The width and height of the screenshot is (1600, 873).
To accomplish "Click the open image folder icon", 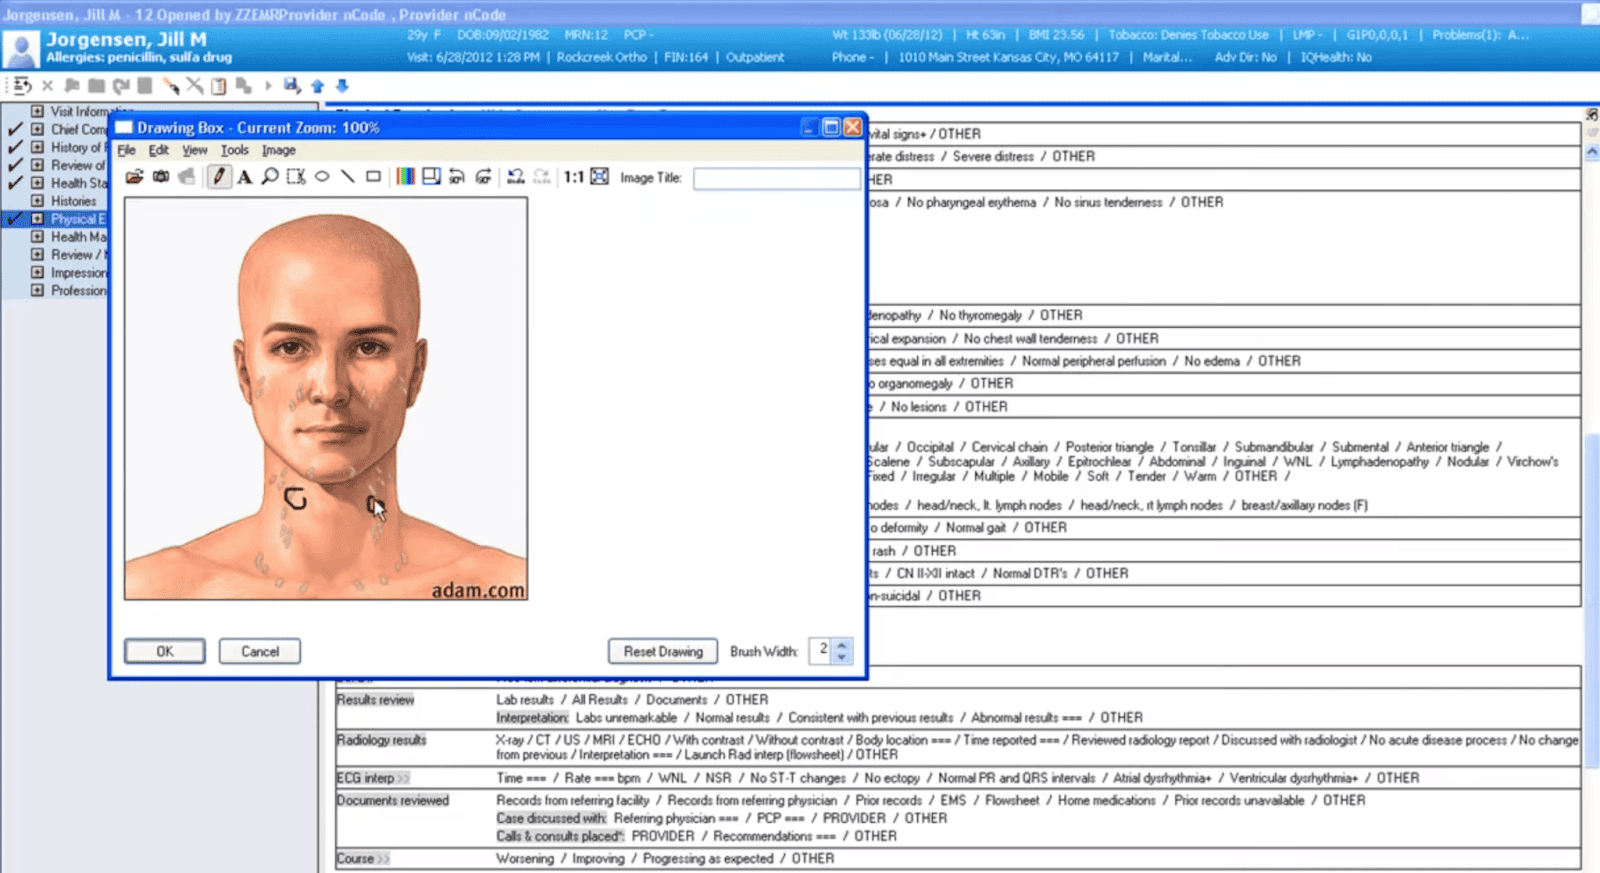I will pos(134,177).
